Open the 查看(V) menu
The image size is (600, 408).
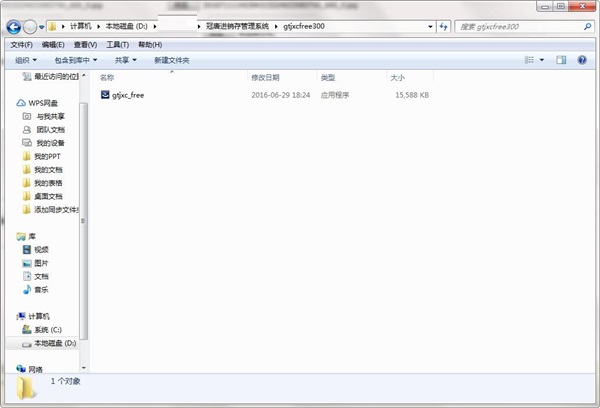coord(85,45)
